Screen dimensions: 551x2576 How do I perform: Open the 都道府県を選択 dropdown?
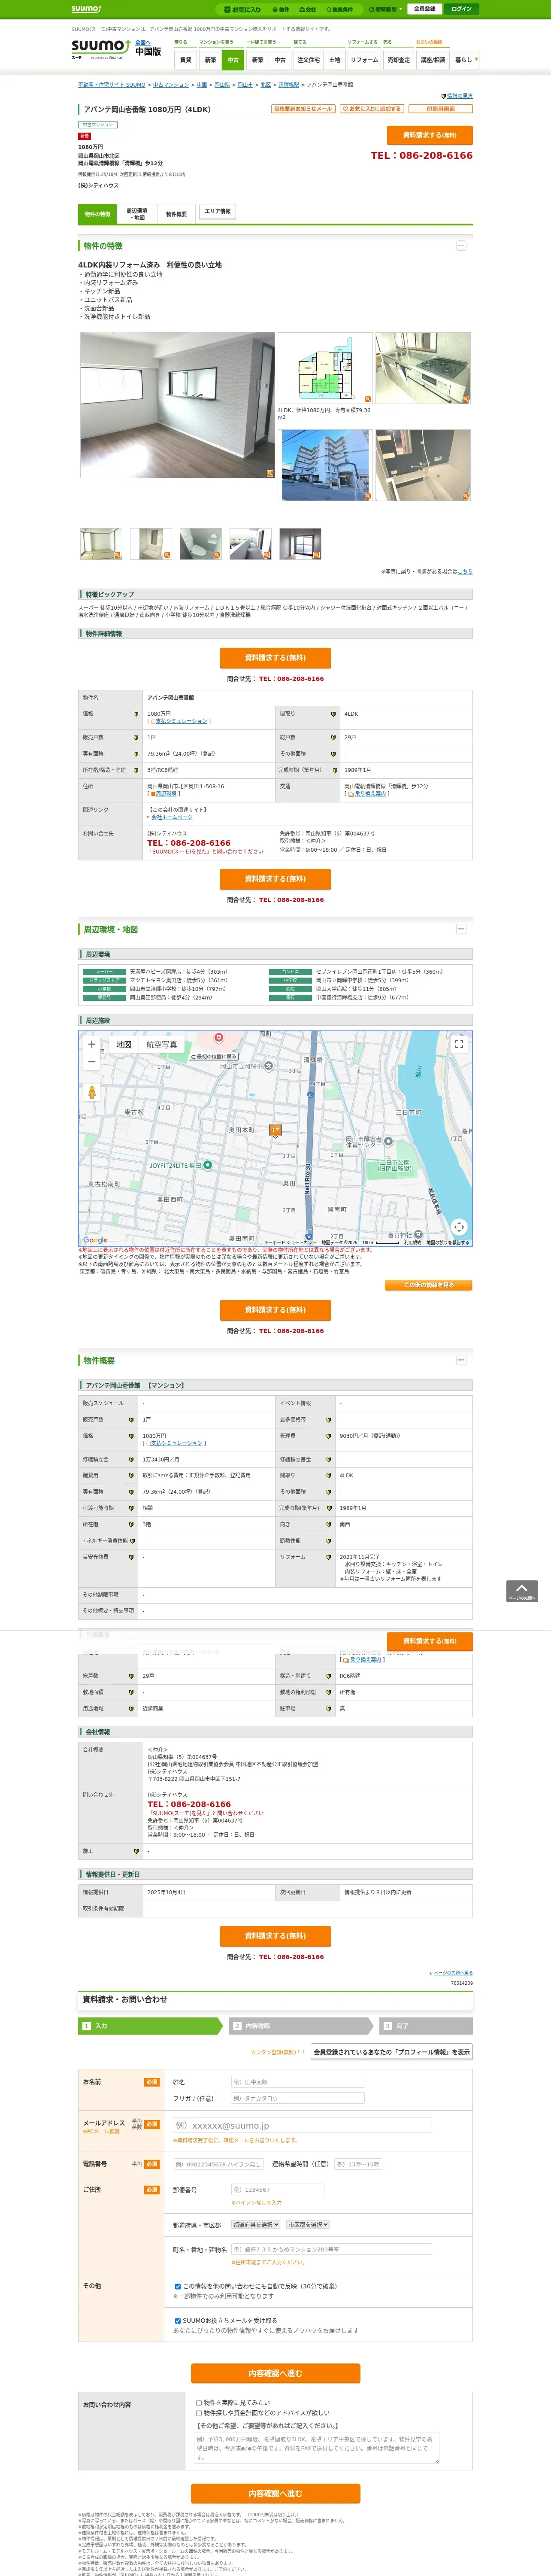(x=256, y=2225)
